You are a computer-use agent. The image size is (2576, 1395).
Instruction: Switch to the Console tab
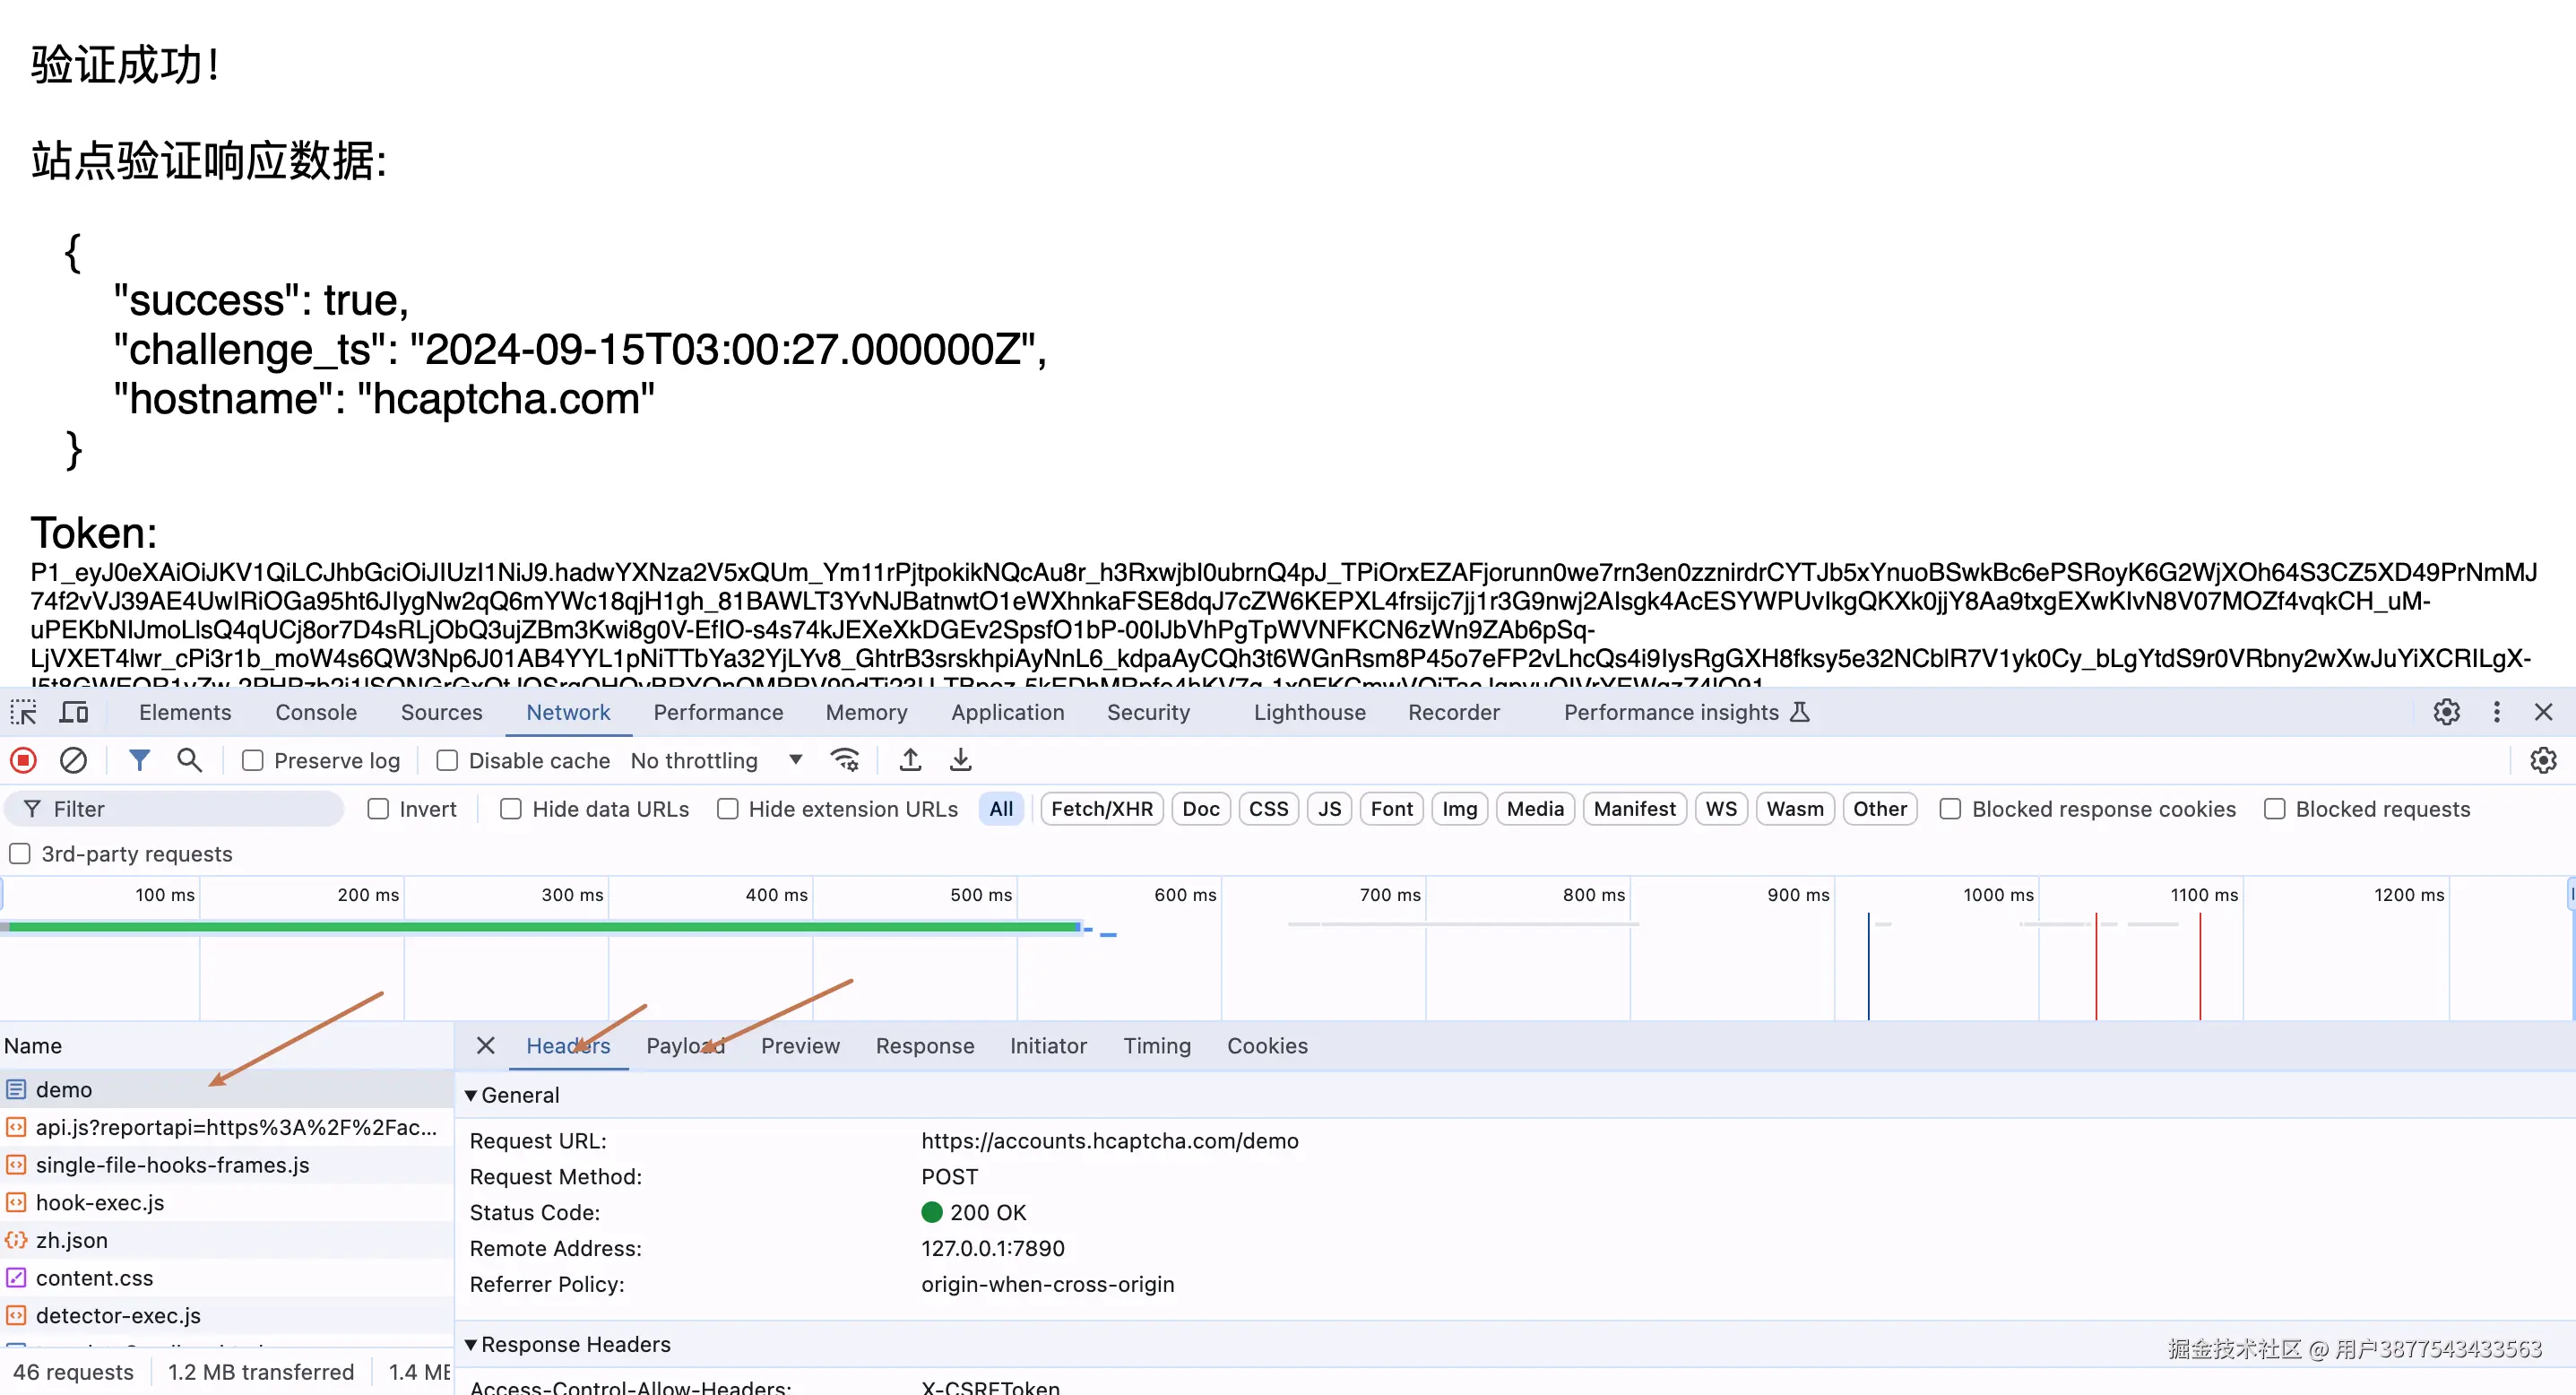click(316, 712)
